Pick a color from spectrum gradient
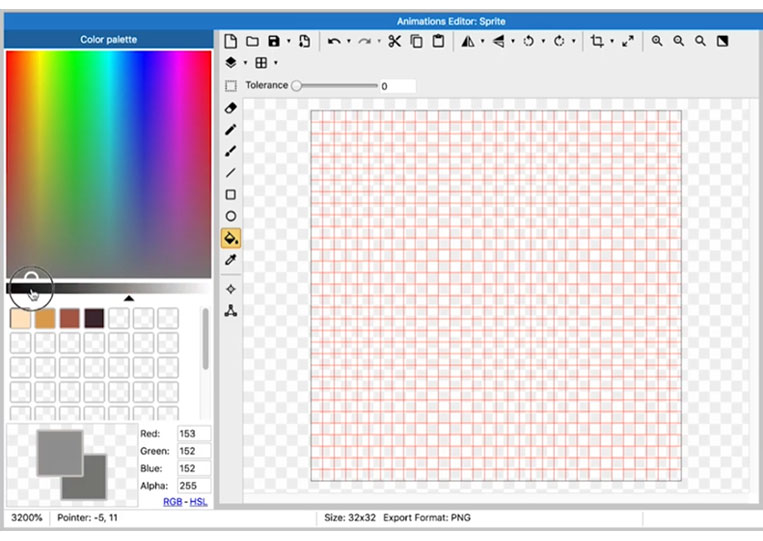The width and height of the screenshot is (763, 541). tap(109, 164)
